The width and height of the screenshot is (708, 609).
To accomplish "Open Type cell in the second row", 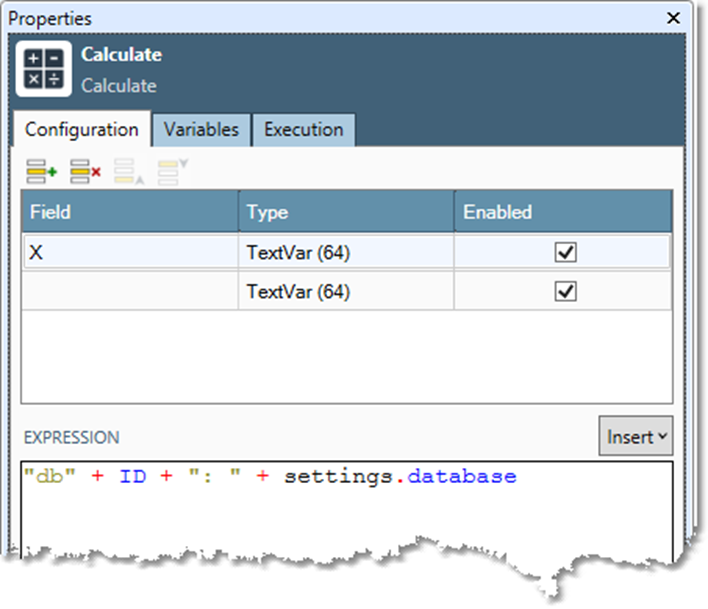I will (x=345, y=291).
